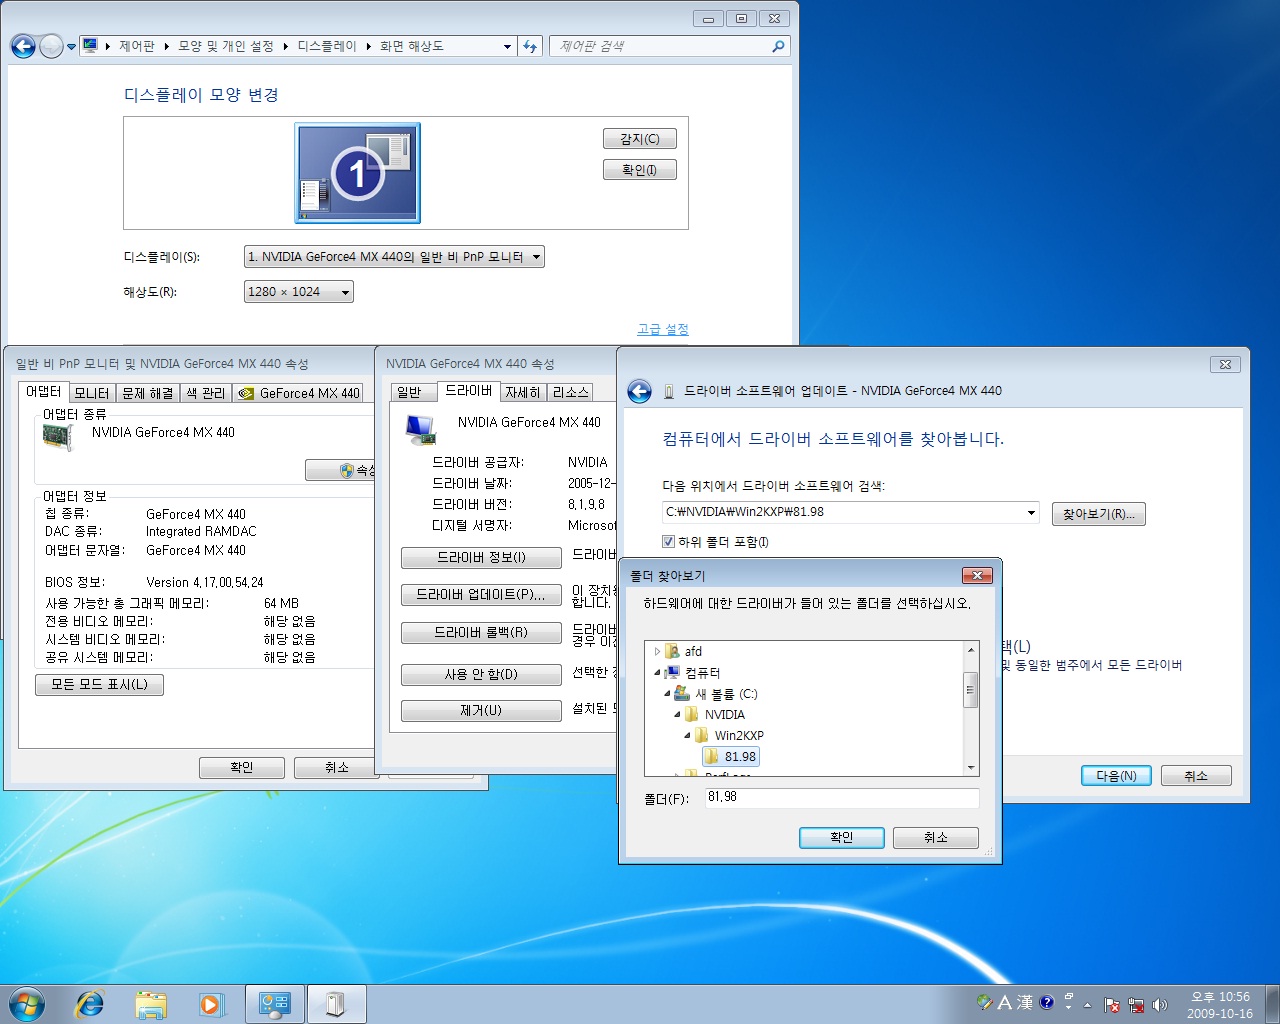
Task: Switch to the 문제 해결 tab
Action: point(147,393)
